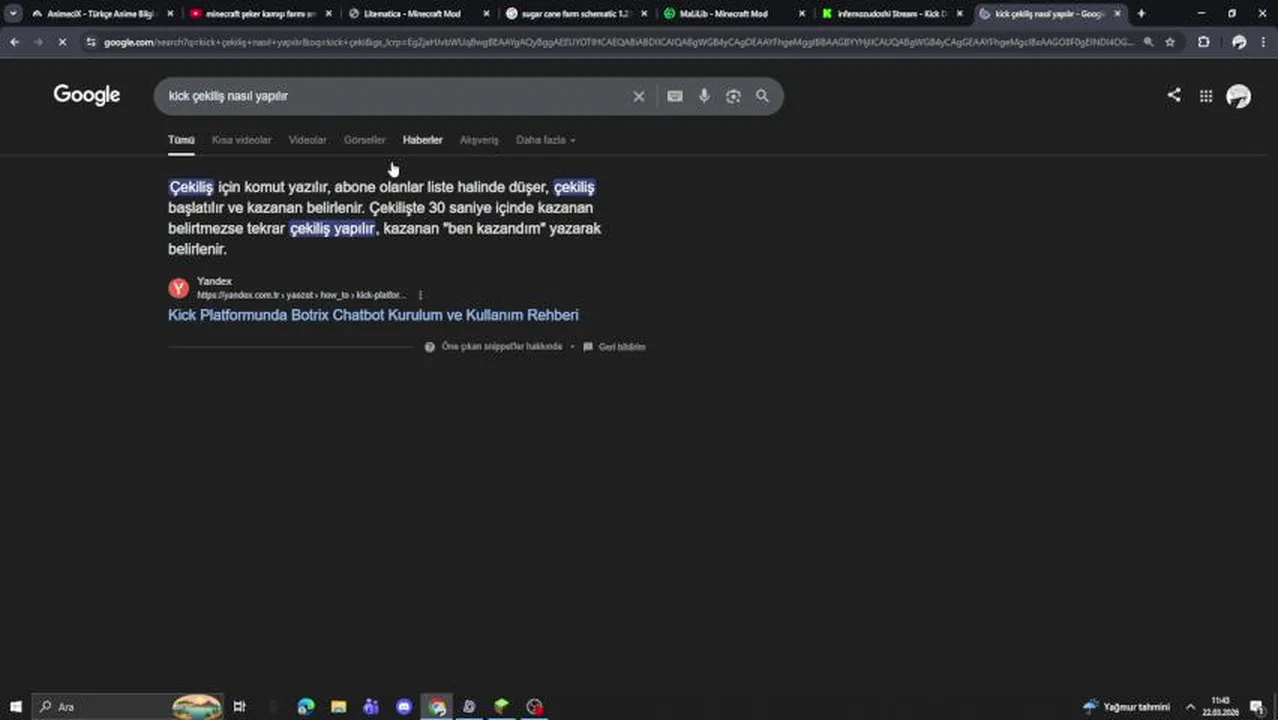
Task: Close the MaLiLib - Minecraft Mod tab
Action: (x=801, y=14)
